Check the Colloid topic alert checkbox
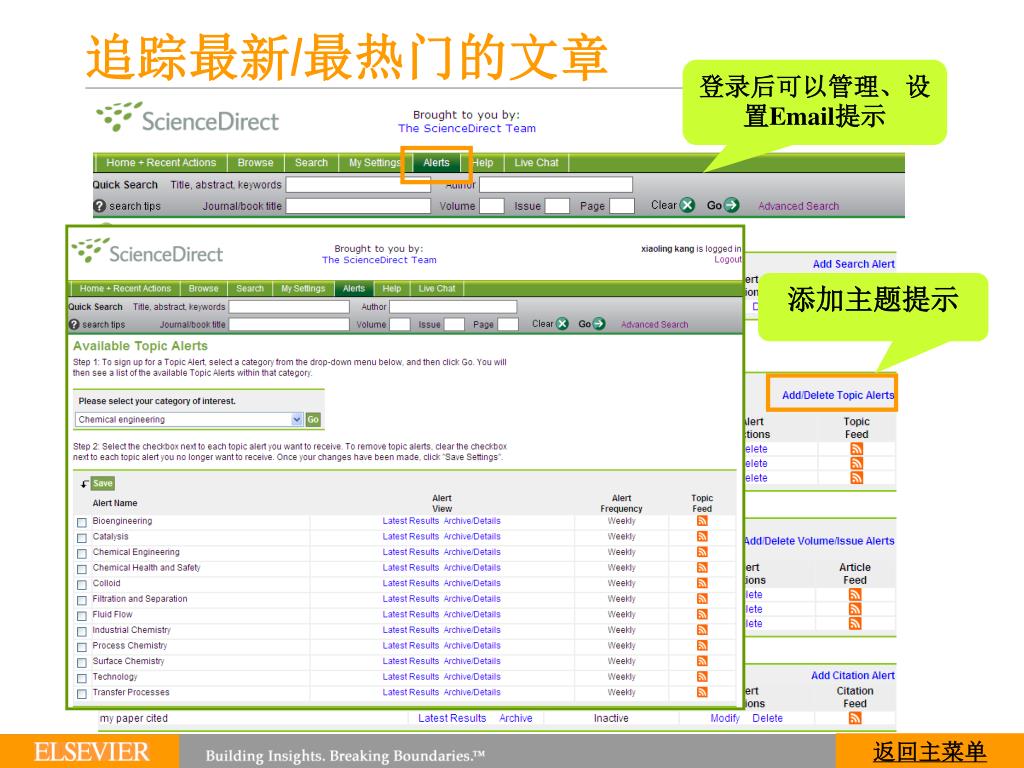This screenshot has height=768, width=1024. (82, 585)
